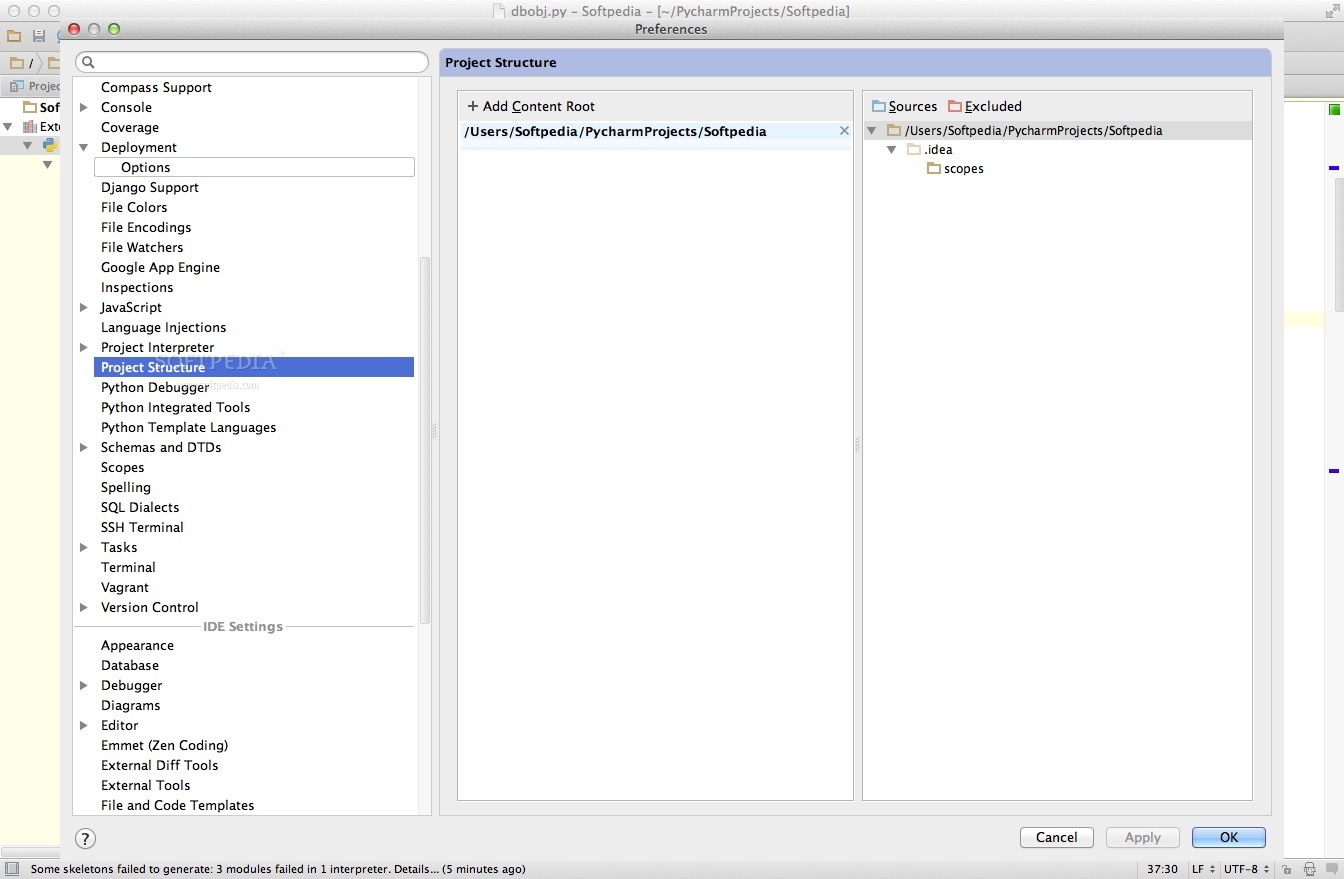
Task: Click the Excluded folder icon
Action: (x=955, y=106)
